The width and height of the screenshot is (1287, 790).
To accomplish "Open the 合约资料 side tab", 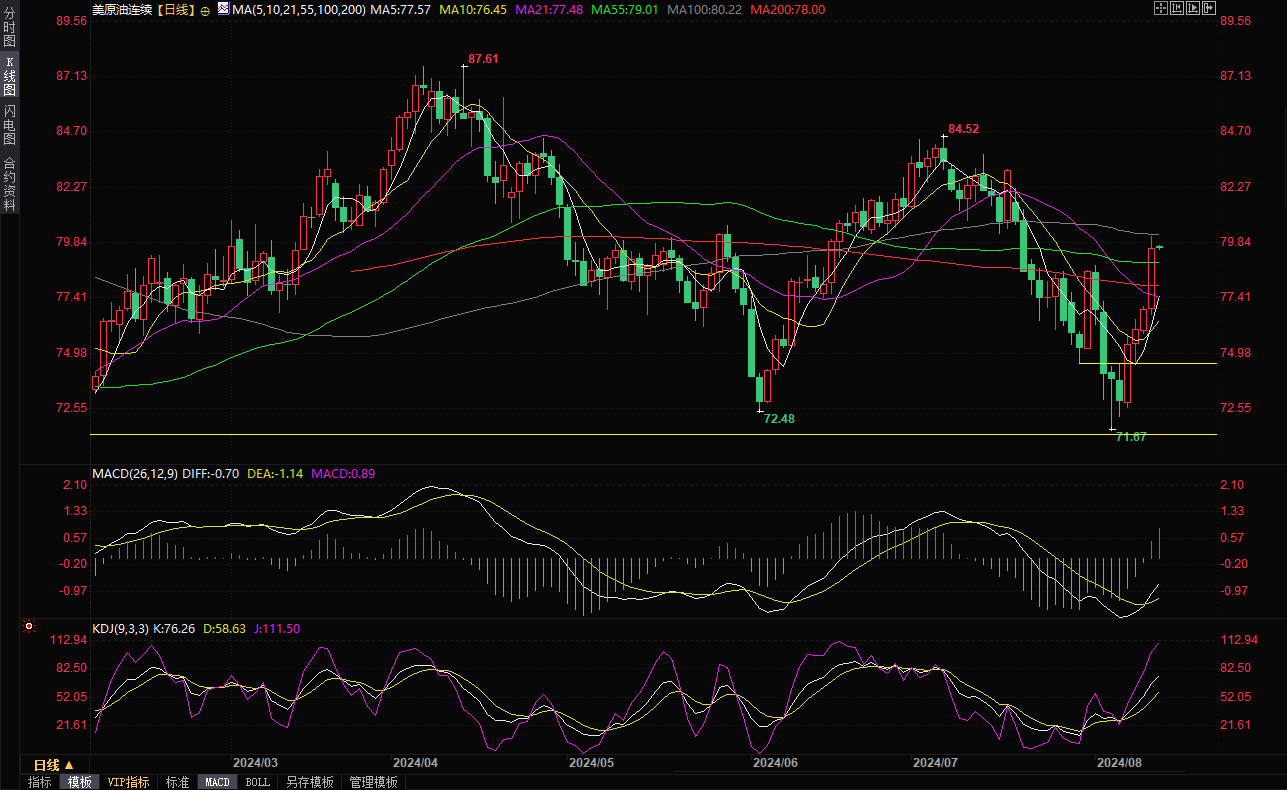I will [x=9, y=183].
